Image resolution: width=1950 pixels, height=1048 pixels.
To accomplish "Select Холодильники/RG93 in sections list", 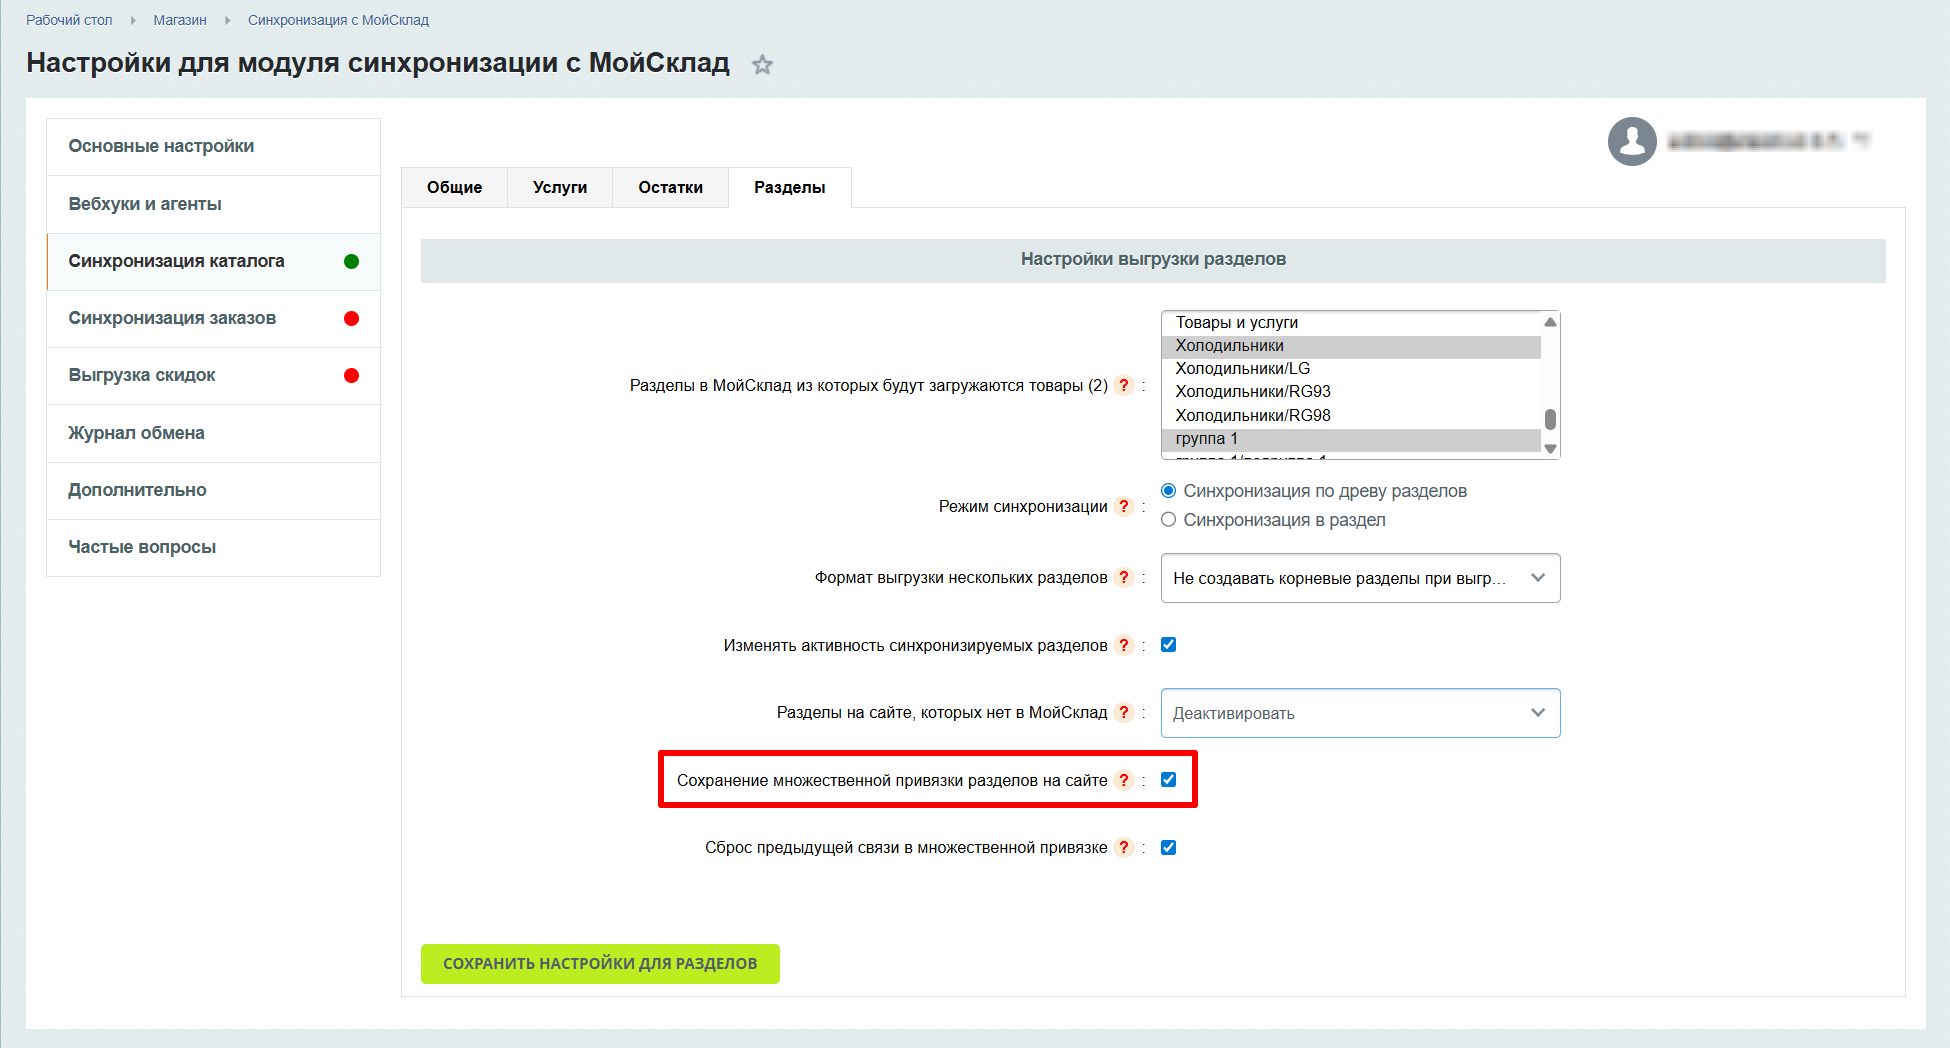I will (x=1351, y=391).
